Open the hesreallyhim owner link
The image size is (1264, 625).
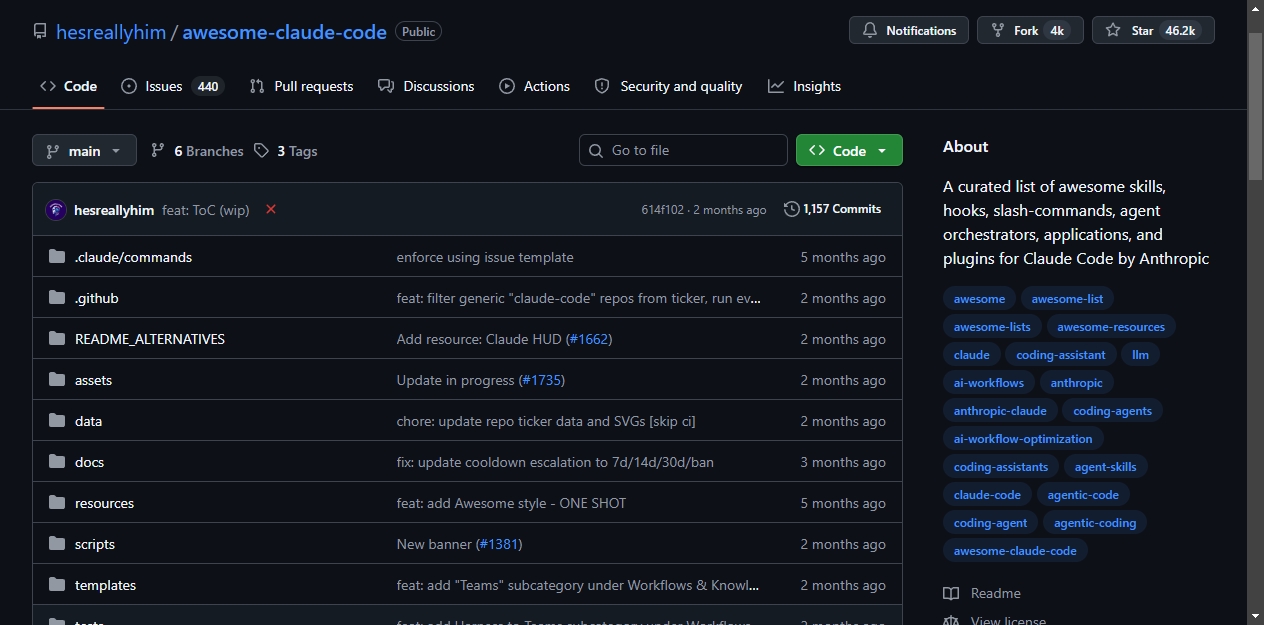[111, 32]
